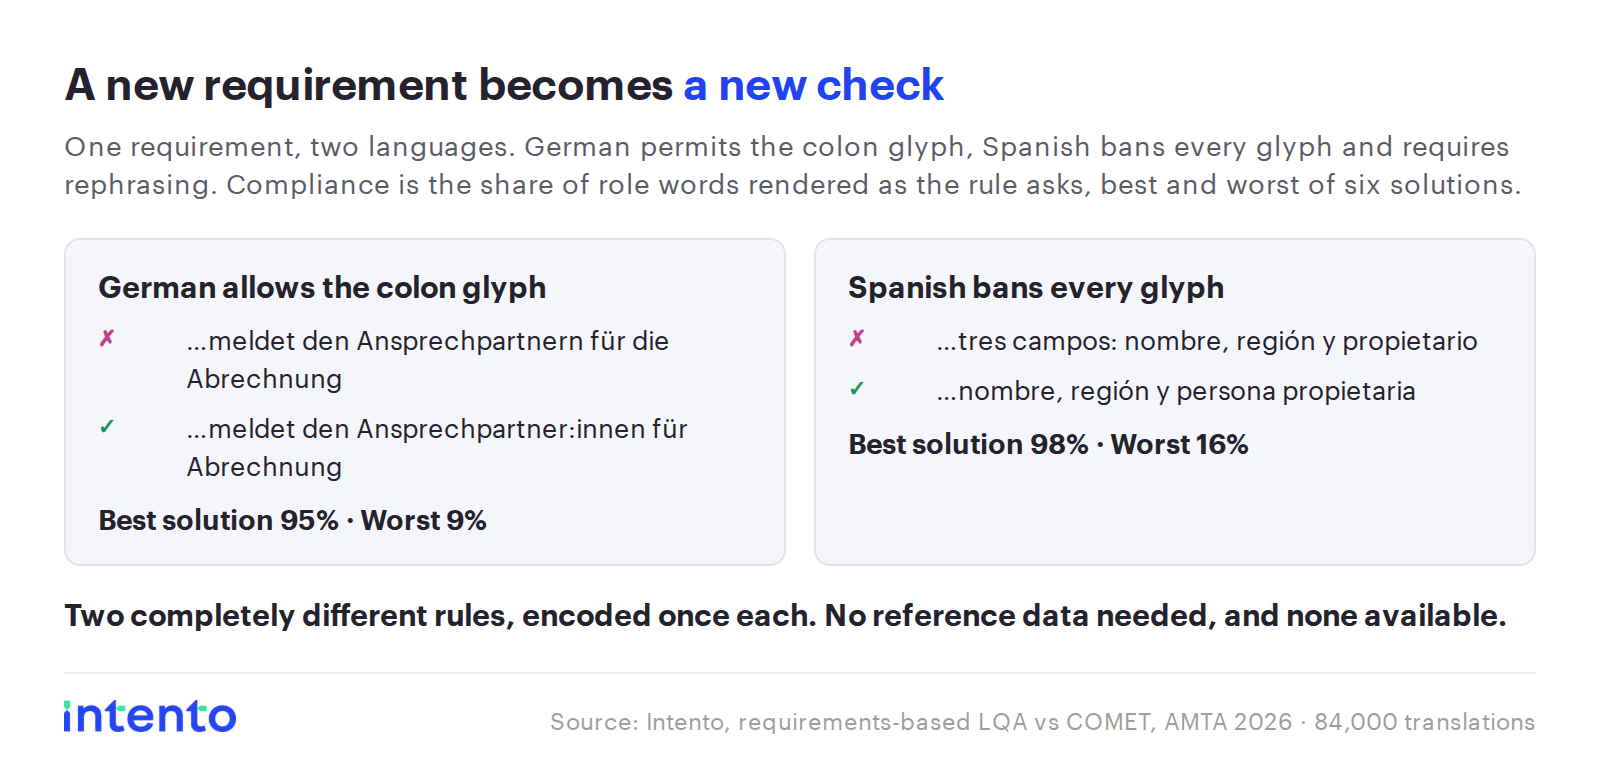Screen dimensions: 1600x776
Task: Select the 'German allows the colon glyph' heading
Action: (322, 288)
